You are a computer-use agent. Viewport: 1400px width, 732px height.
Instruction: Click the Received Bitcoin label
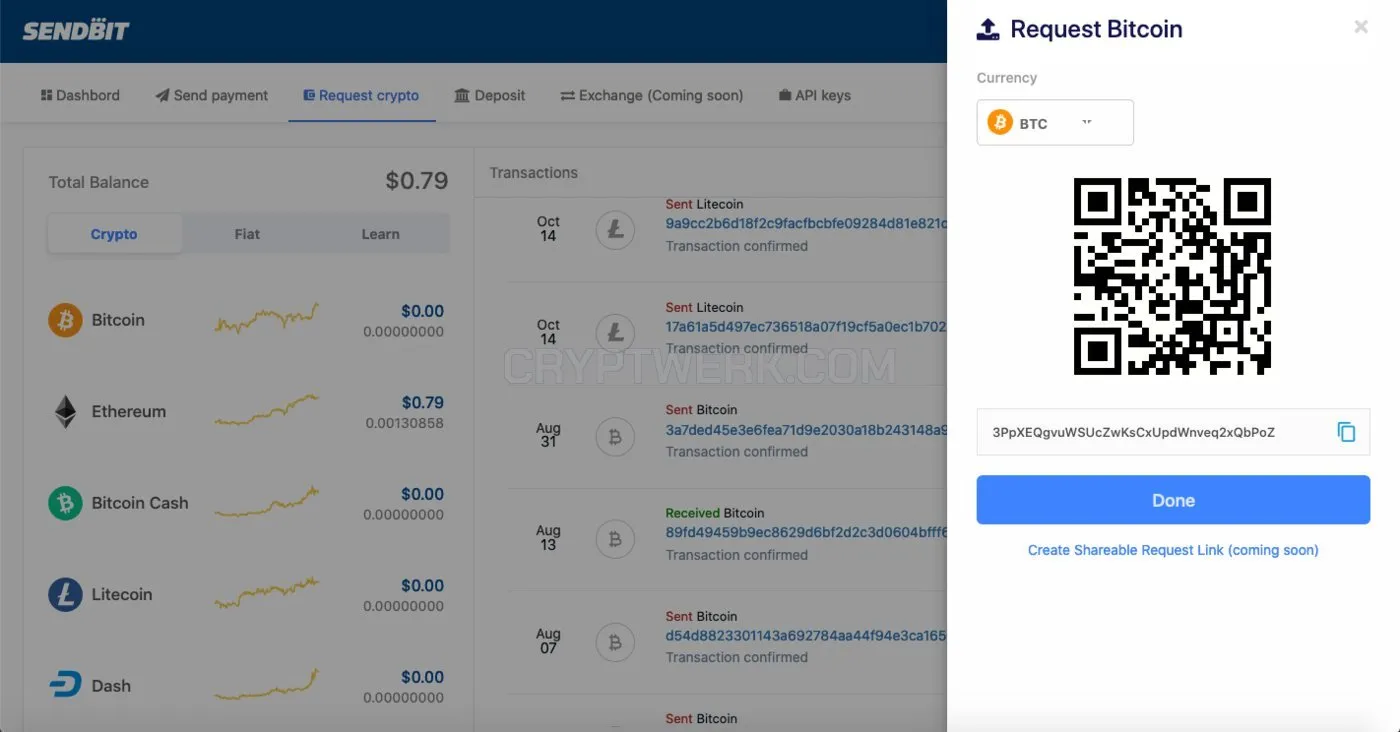tap(715, 513)
